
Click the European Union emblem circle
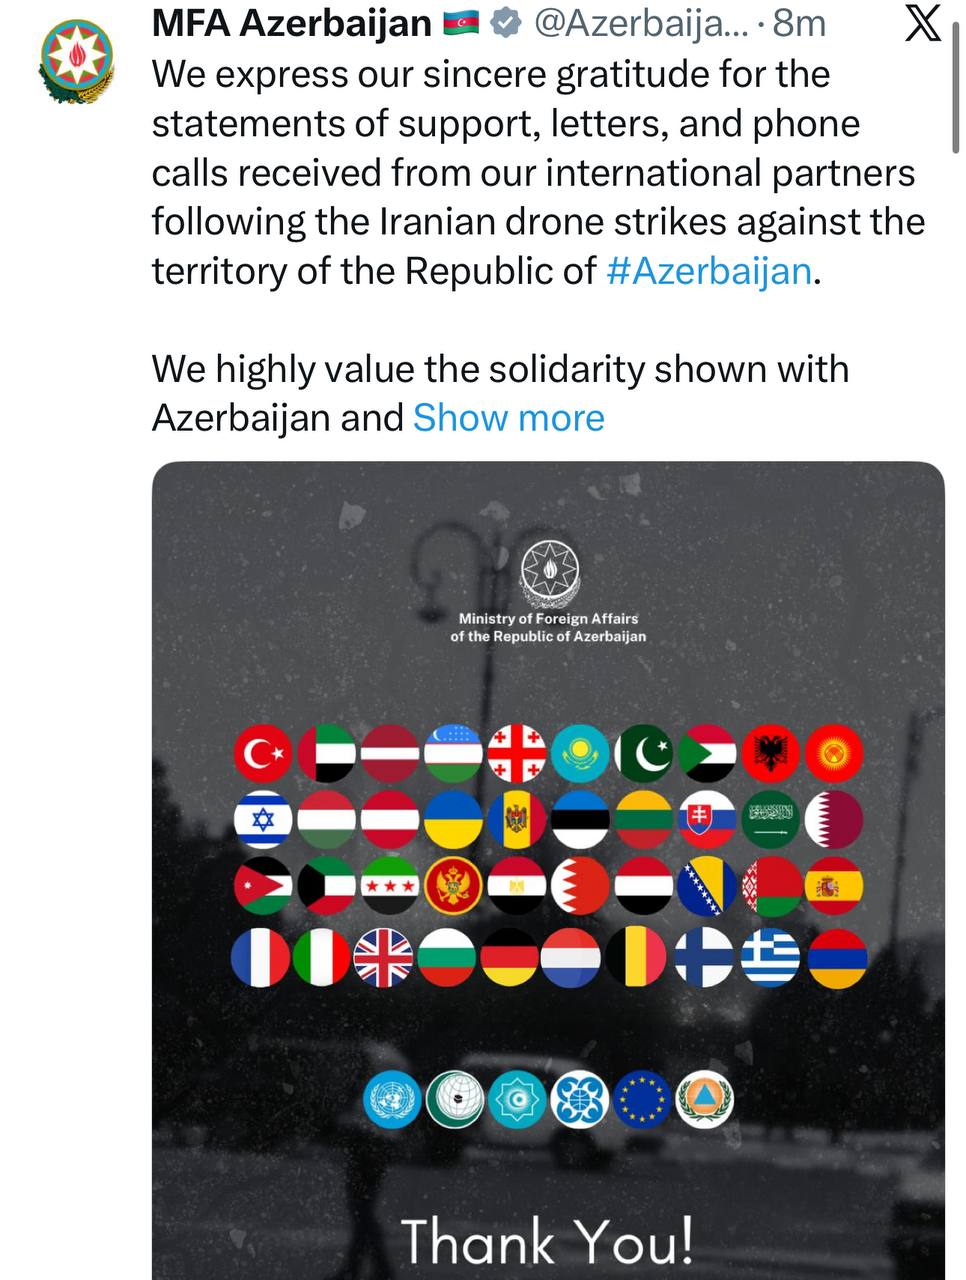(x=641, y=1099)
